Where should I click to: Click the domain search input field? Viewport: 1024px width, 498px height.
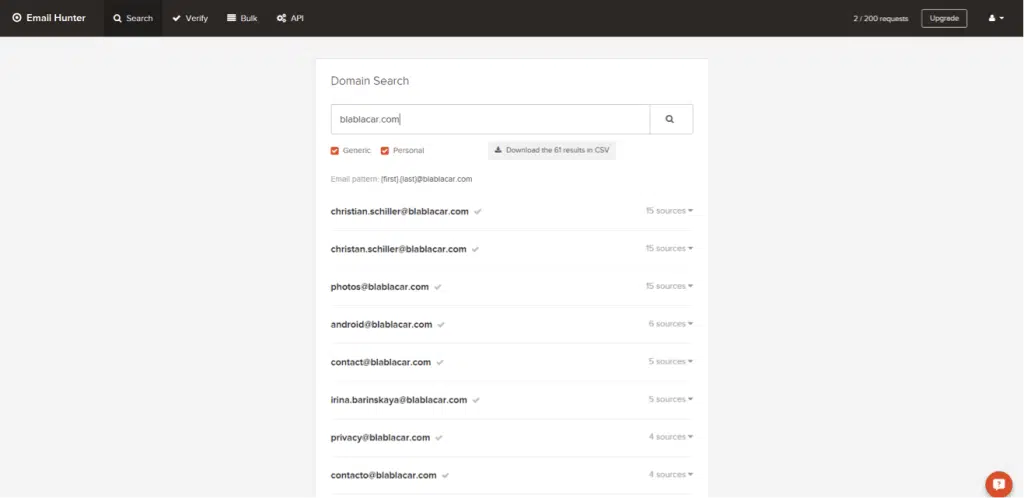click(x=490, y=119)
